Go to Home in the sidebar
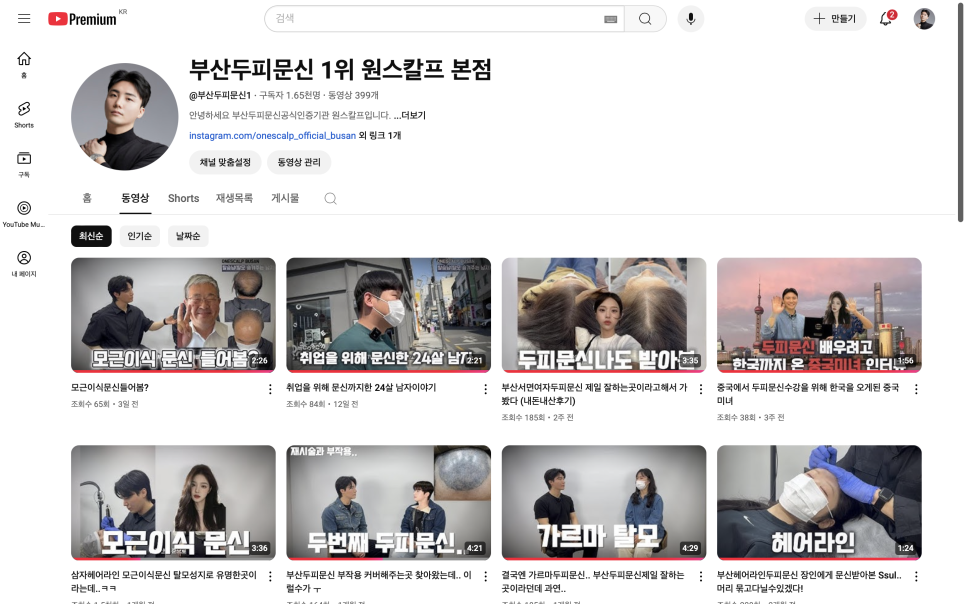The image size is (966, 604). click(24, 65)
